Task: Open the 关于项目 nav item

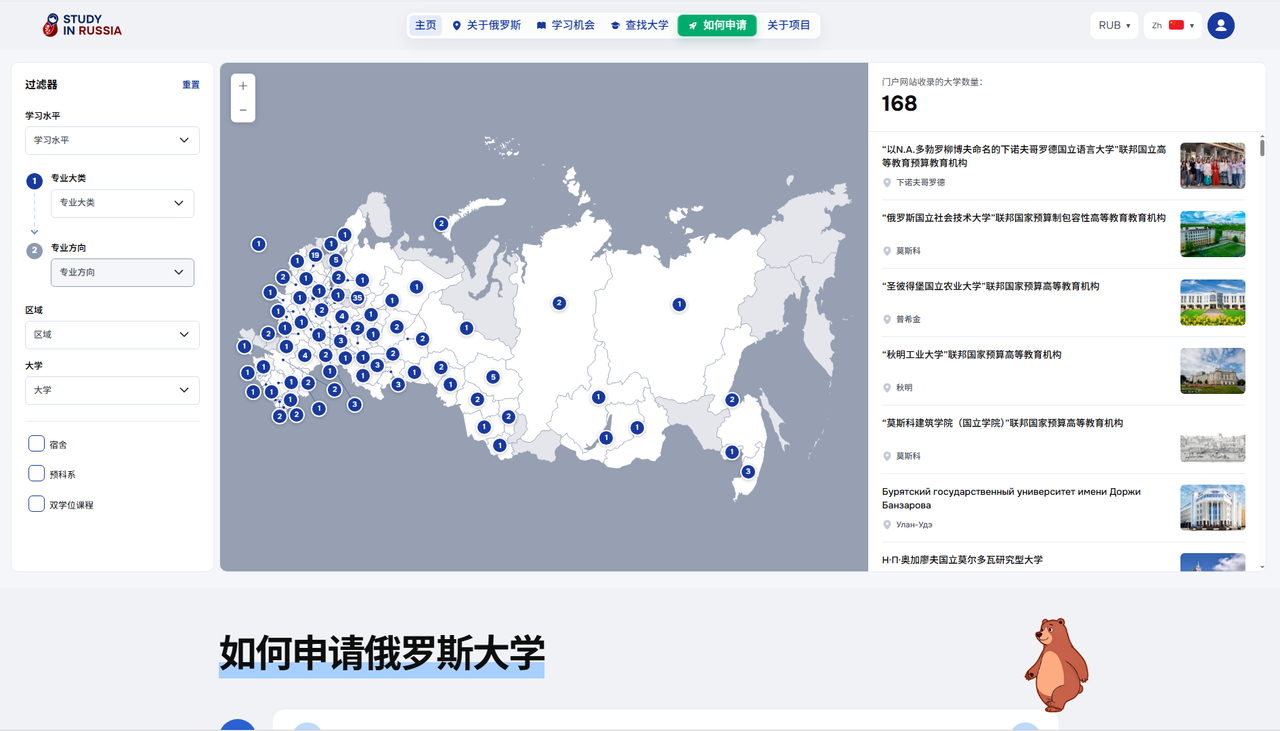Action: 789,25
